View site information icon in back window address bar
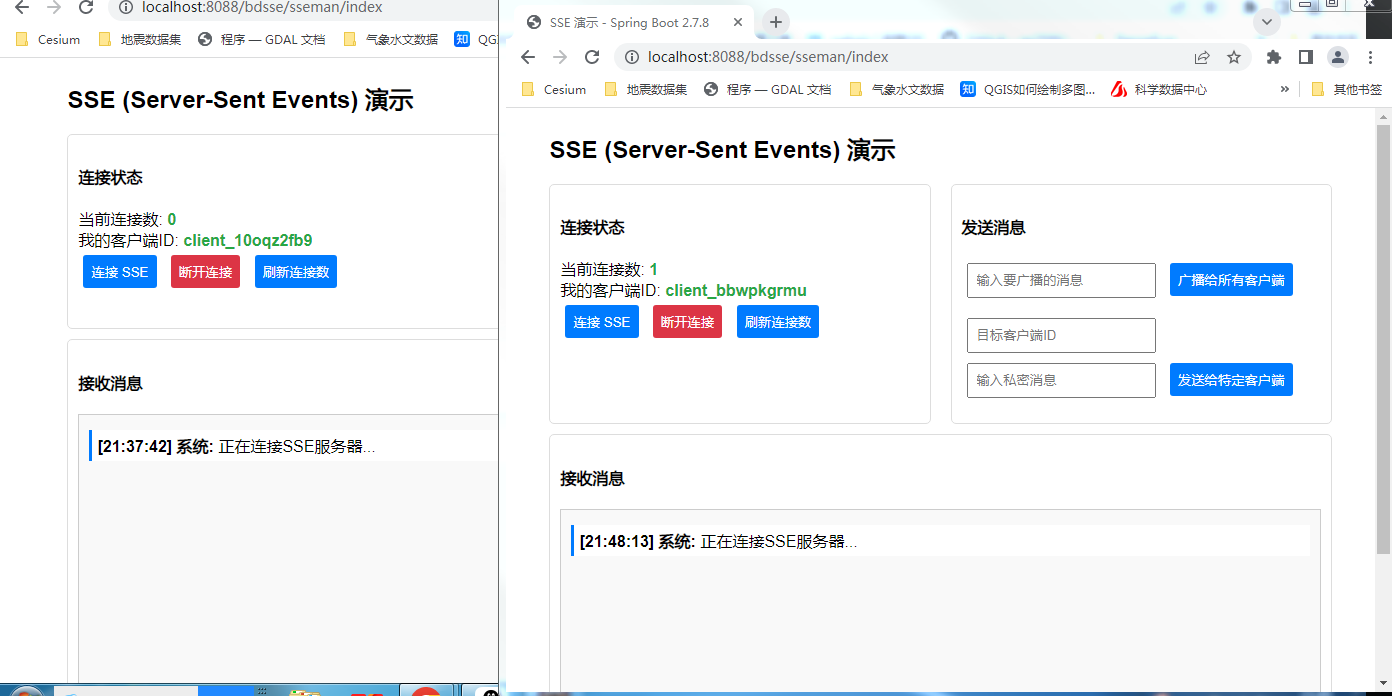The height and width of the screenshot is (696, 1392). click(125, 8)
